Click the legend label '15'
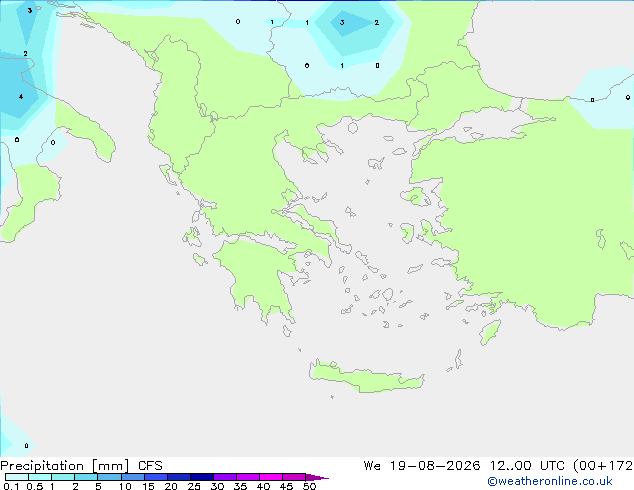634x490 pixels. coord(148,486)
